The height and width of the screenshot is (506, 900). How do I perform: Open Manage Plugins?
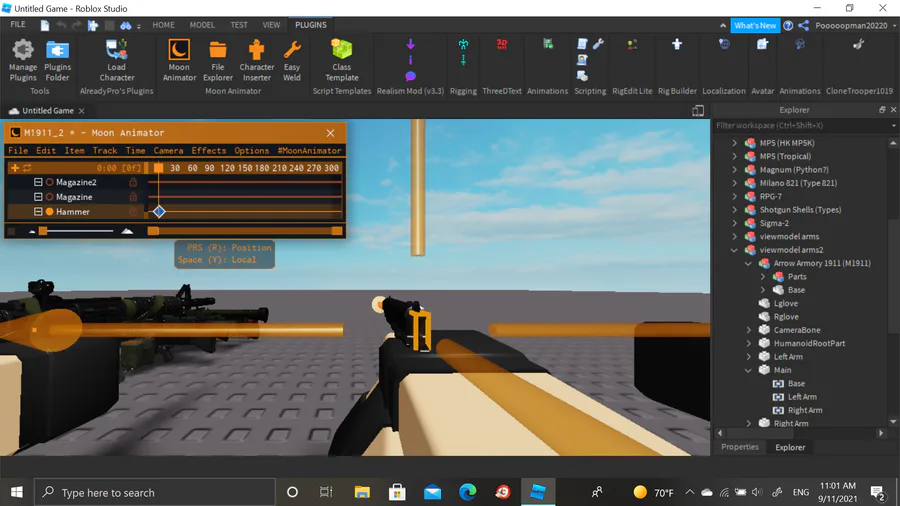23,60
